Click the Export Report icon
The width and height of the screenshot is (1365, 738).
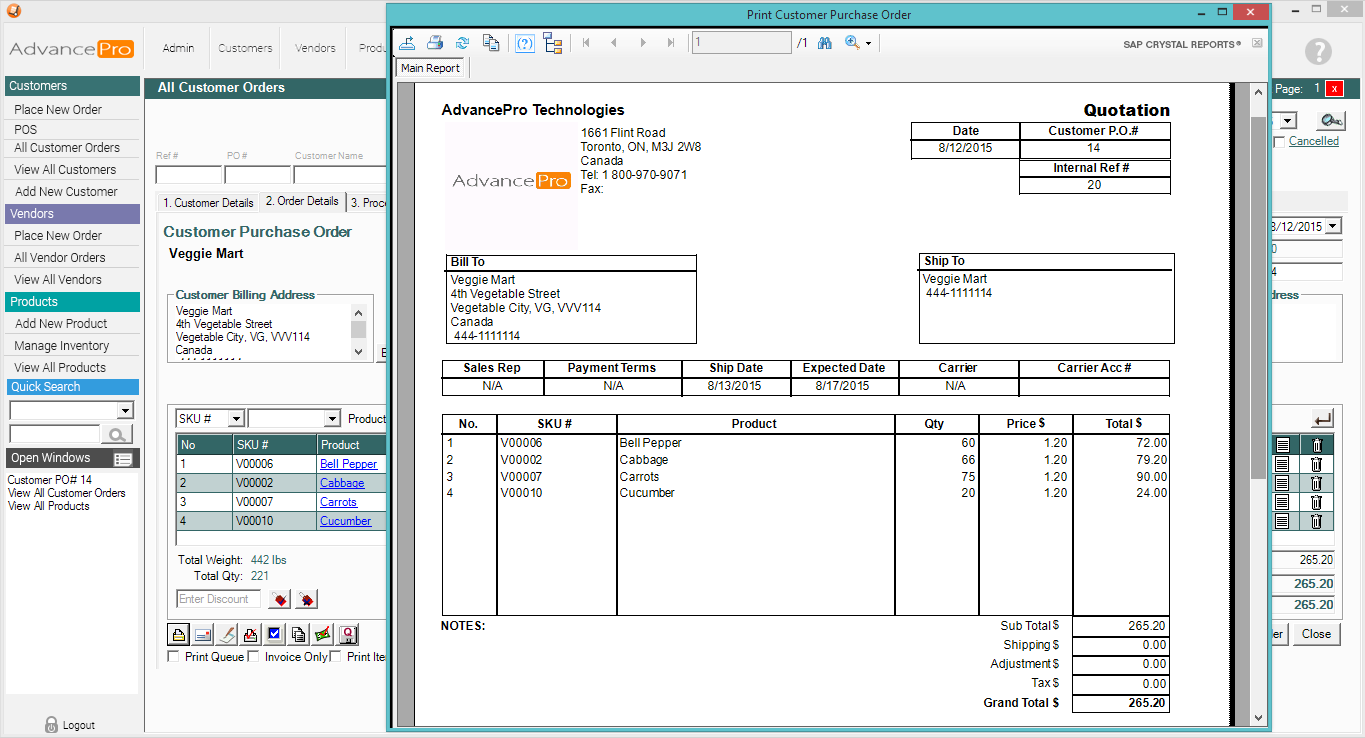[407, 43]
